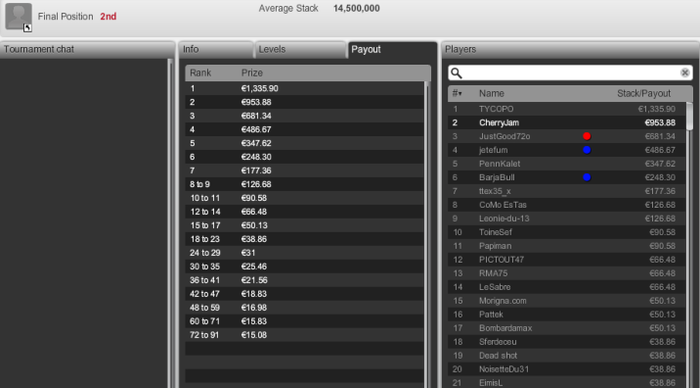Click the player avatar image
700x388 pixels.
point(18,17)
